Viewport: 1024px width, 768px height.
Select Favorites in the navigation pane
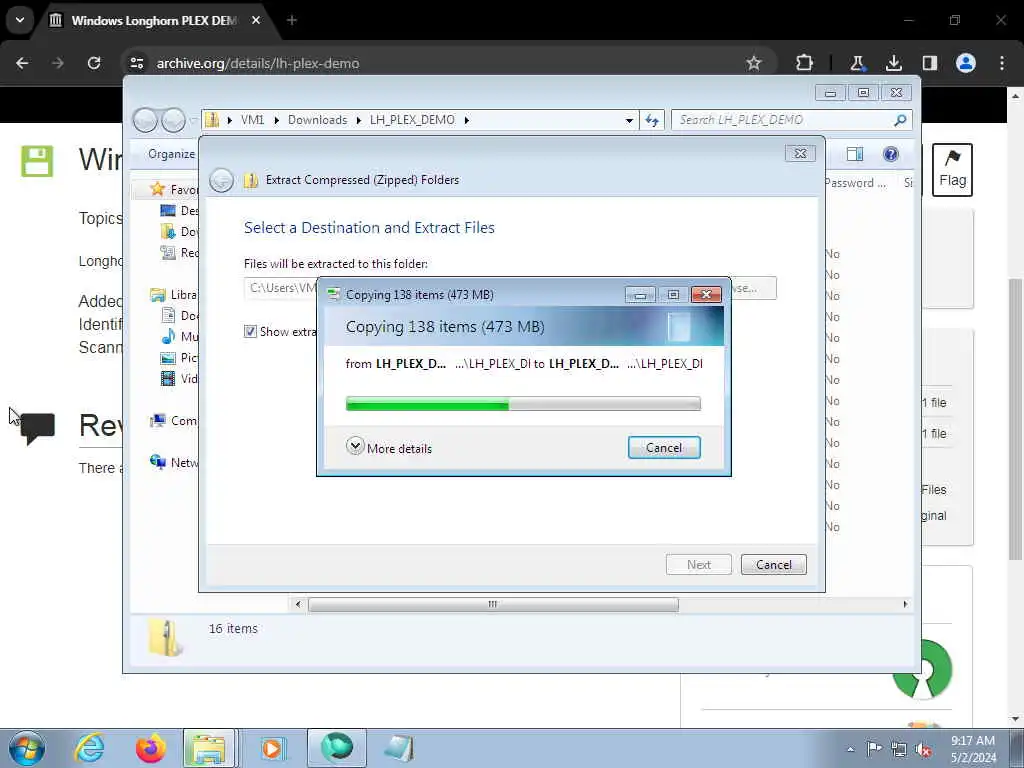coord(174,189)
